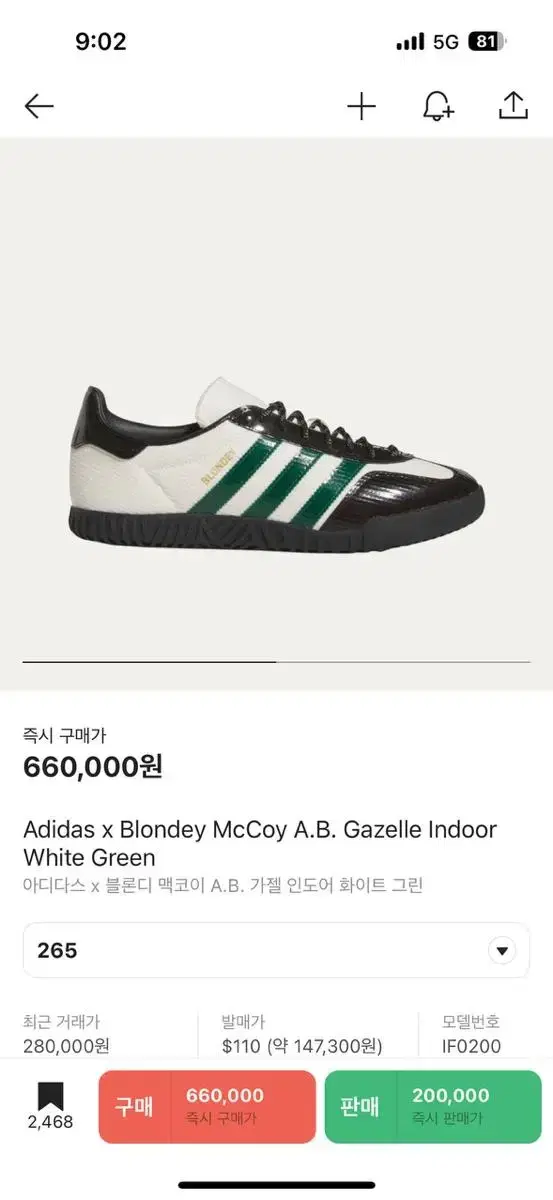Tap the red 구매 buy button
Image resolution: width=553 pixels, height=1200 pixels.
[207, 1107]
